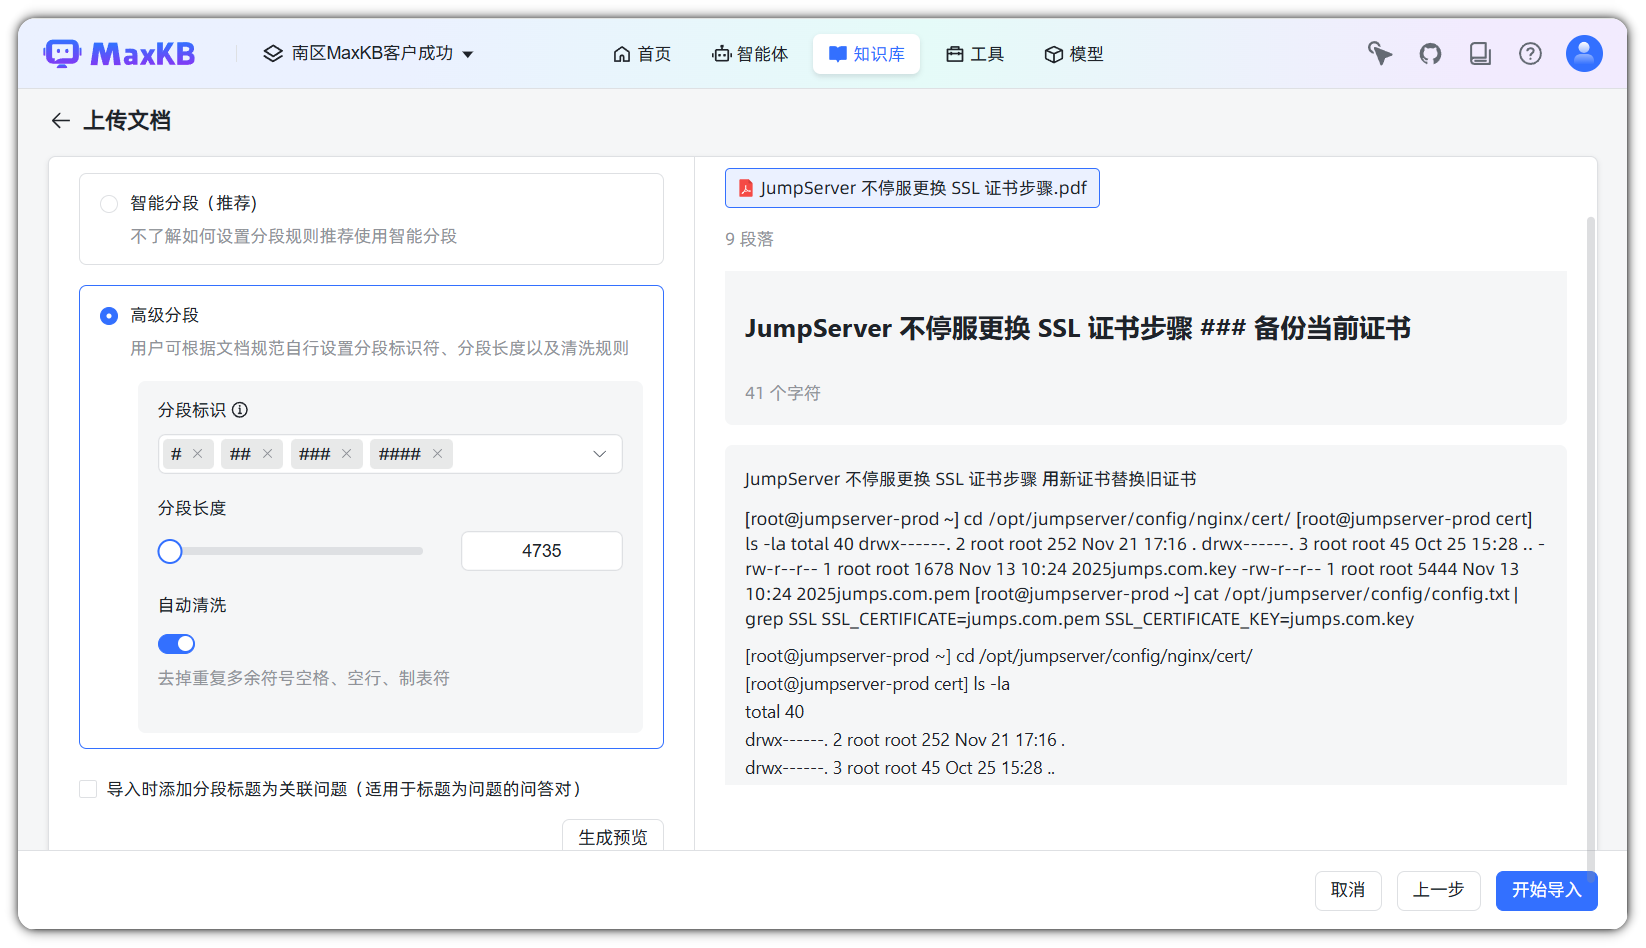Click the help question mark icon
1646x948 pixels.
pos(1530,54)
